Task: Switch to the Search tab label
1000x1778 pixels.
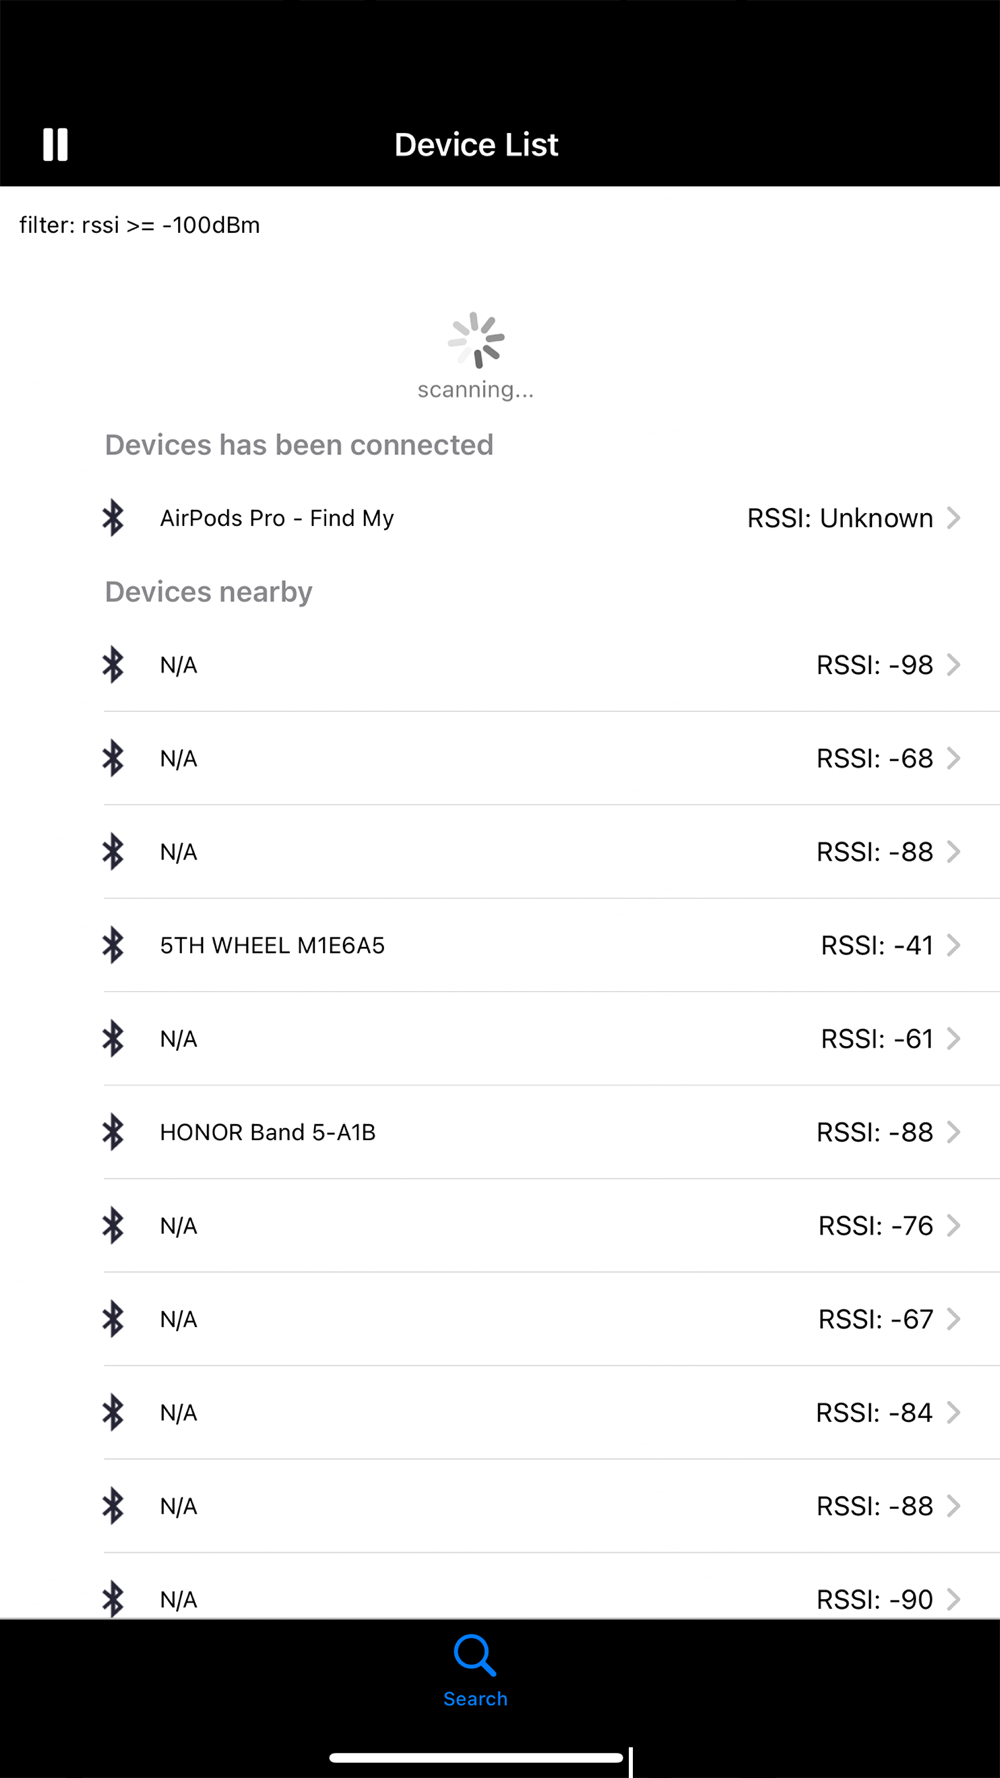Action: click(475, 1699)
